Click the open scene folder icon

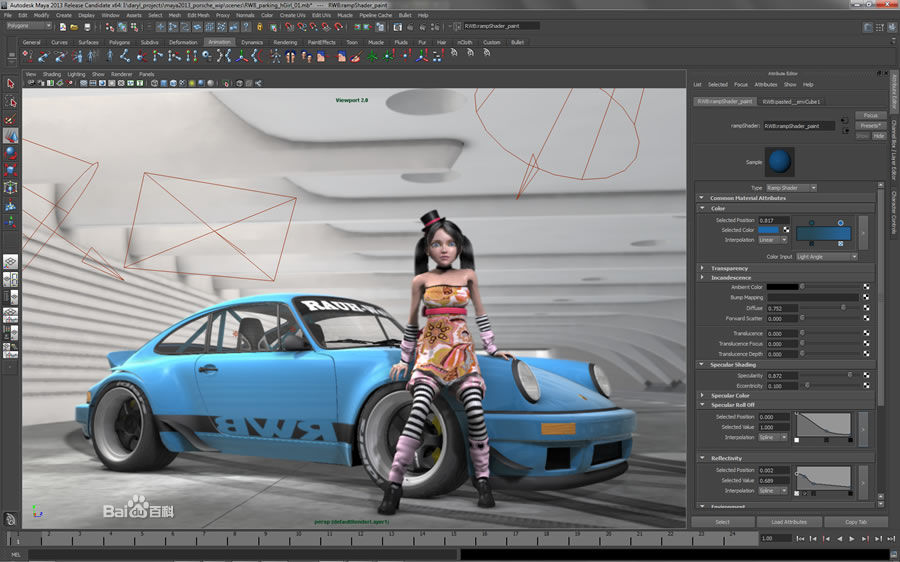click(74, 27)
